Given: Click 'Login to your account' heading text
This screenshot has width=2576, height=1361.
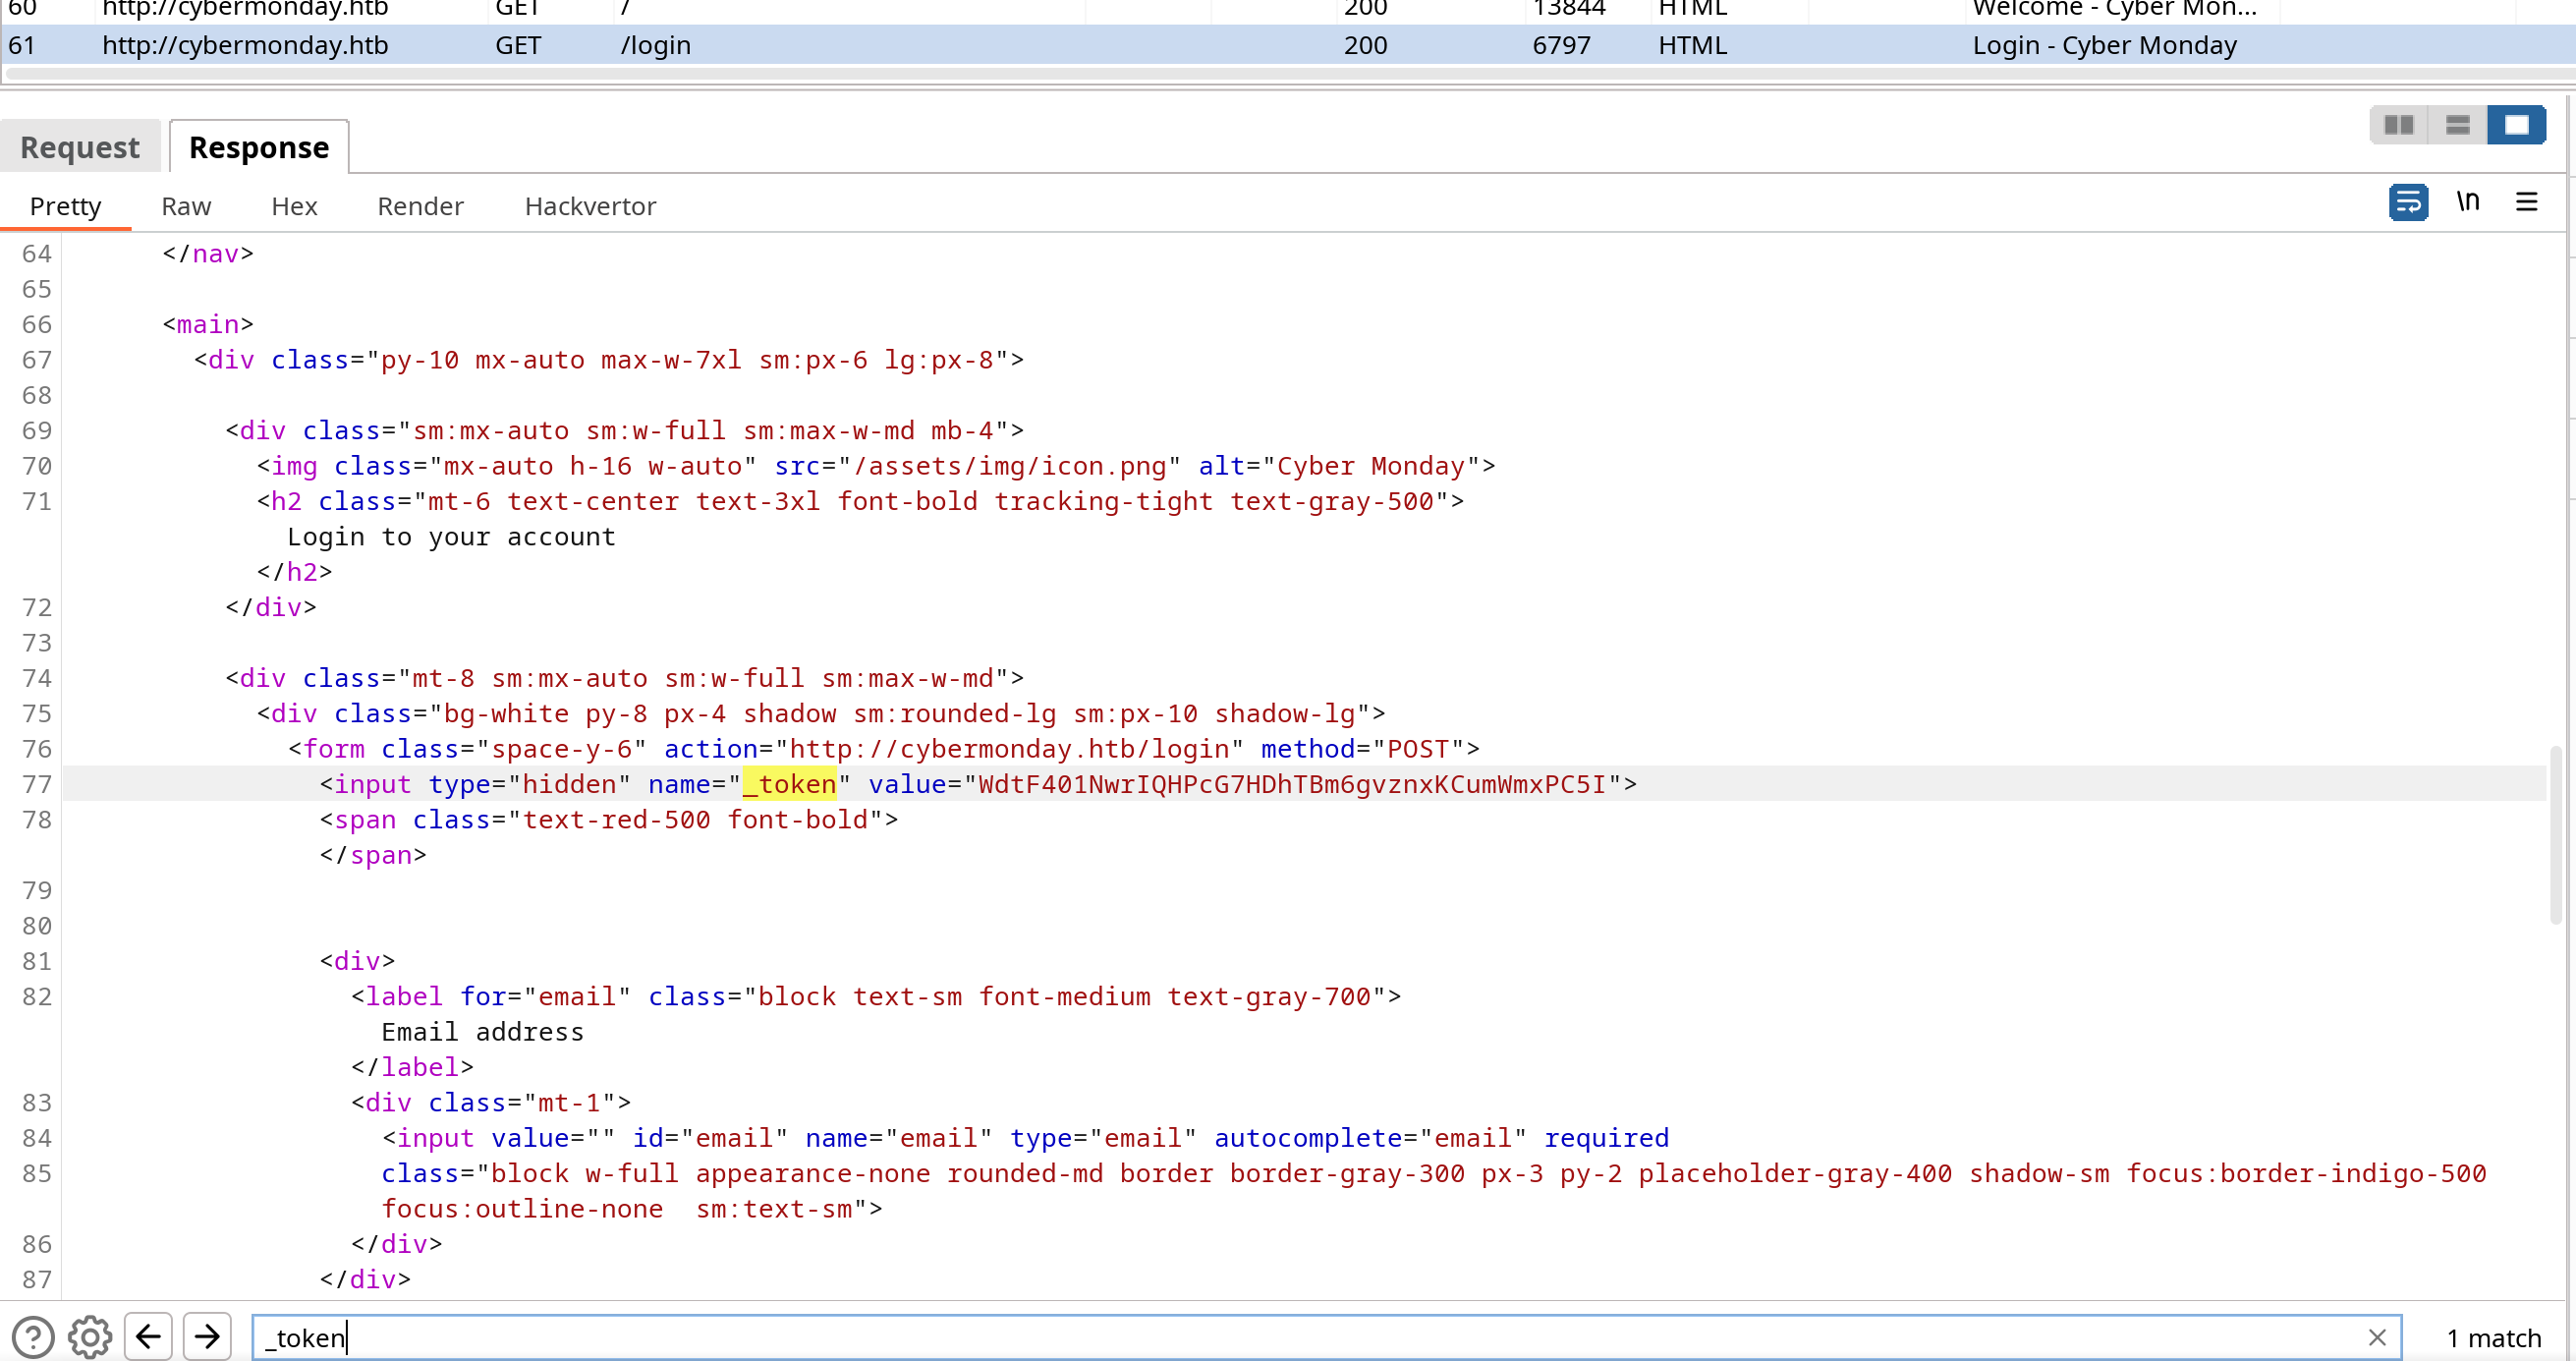Looking at the screenshot, I should [451, 537].
